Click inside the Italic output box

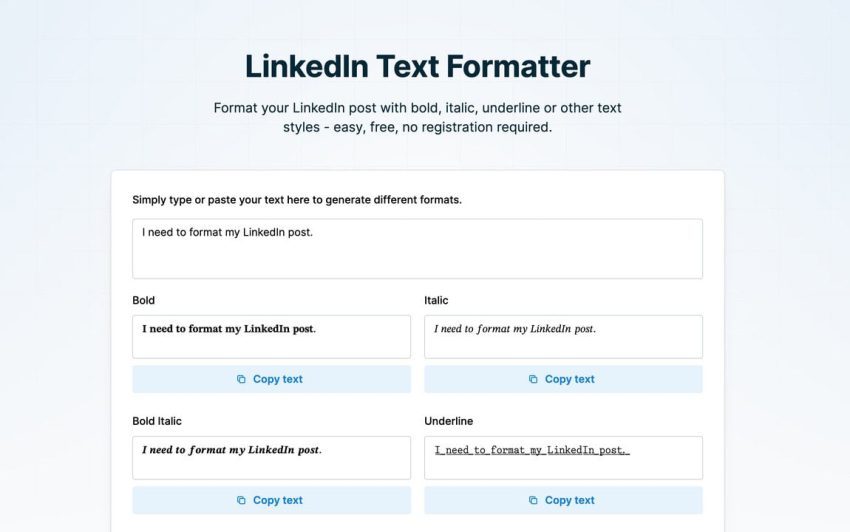(563, 337)
